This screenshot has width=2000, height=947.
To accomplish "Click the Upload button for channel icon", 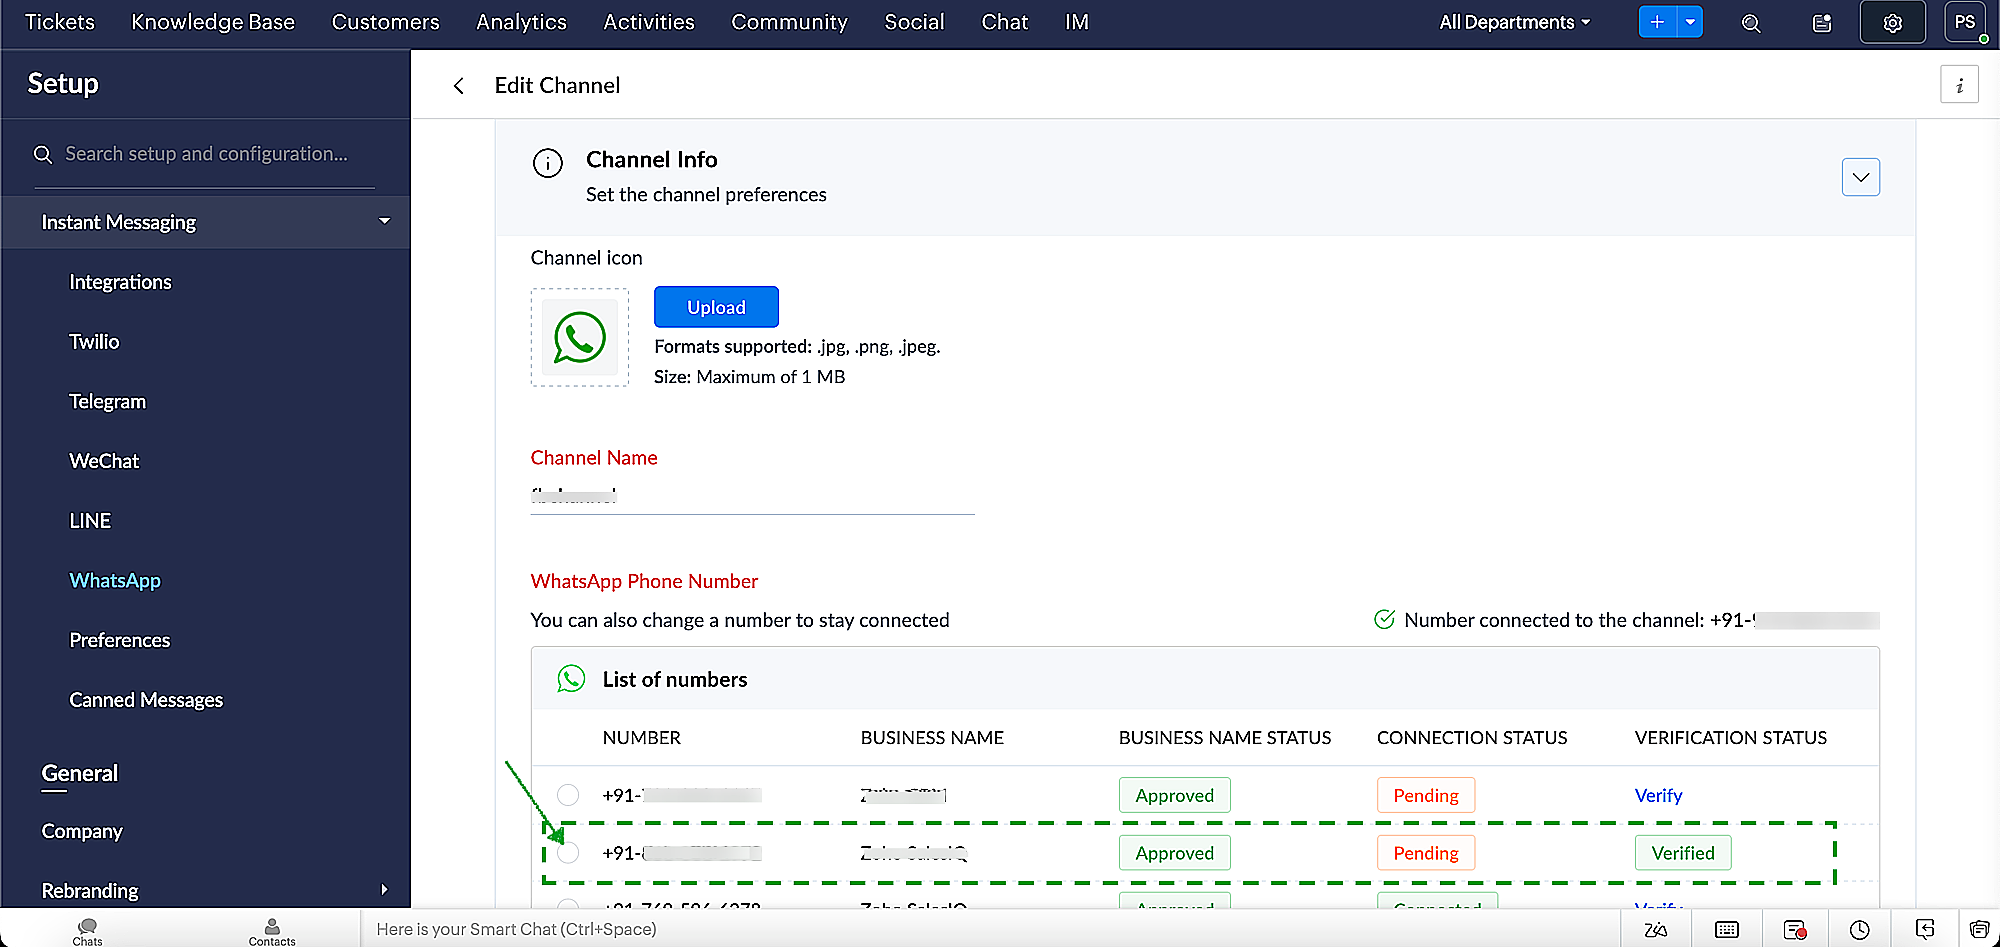I will click(716, 307).
